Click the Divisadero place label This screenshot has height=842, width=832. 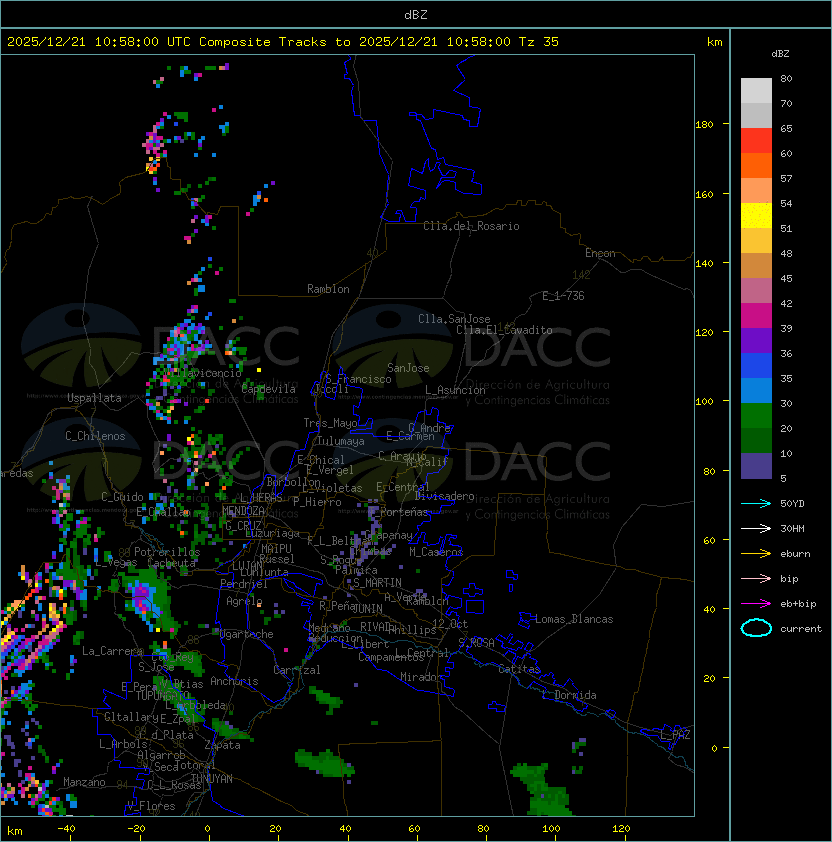(445, 496)
